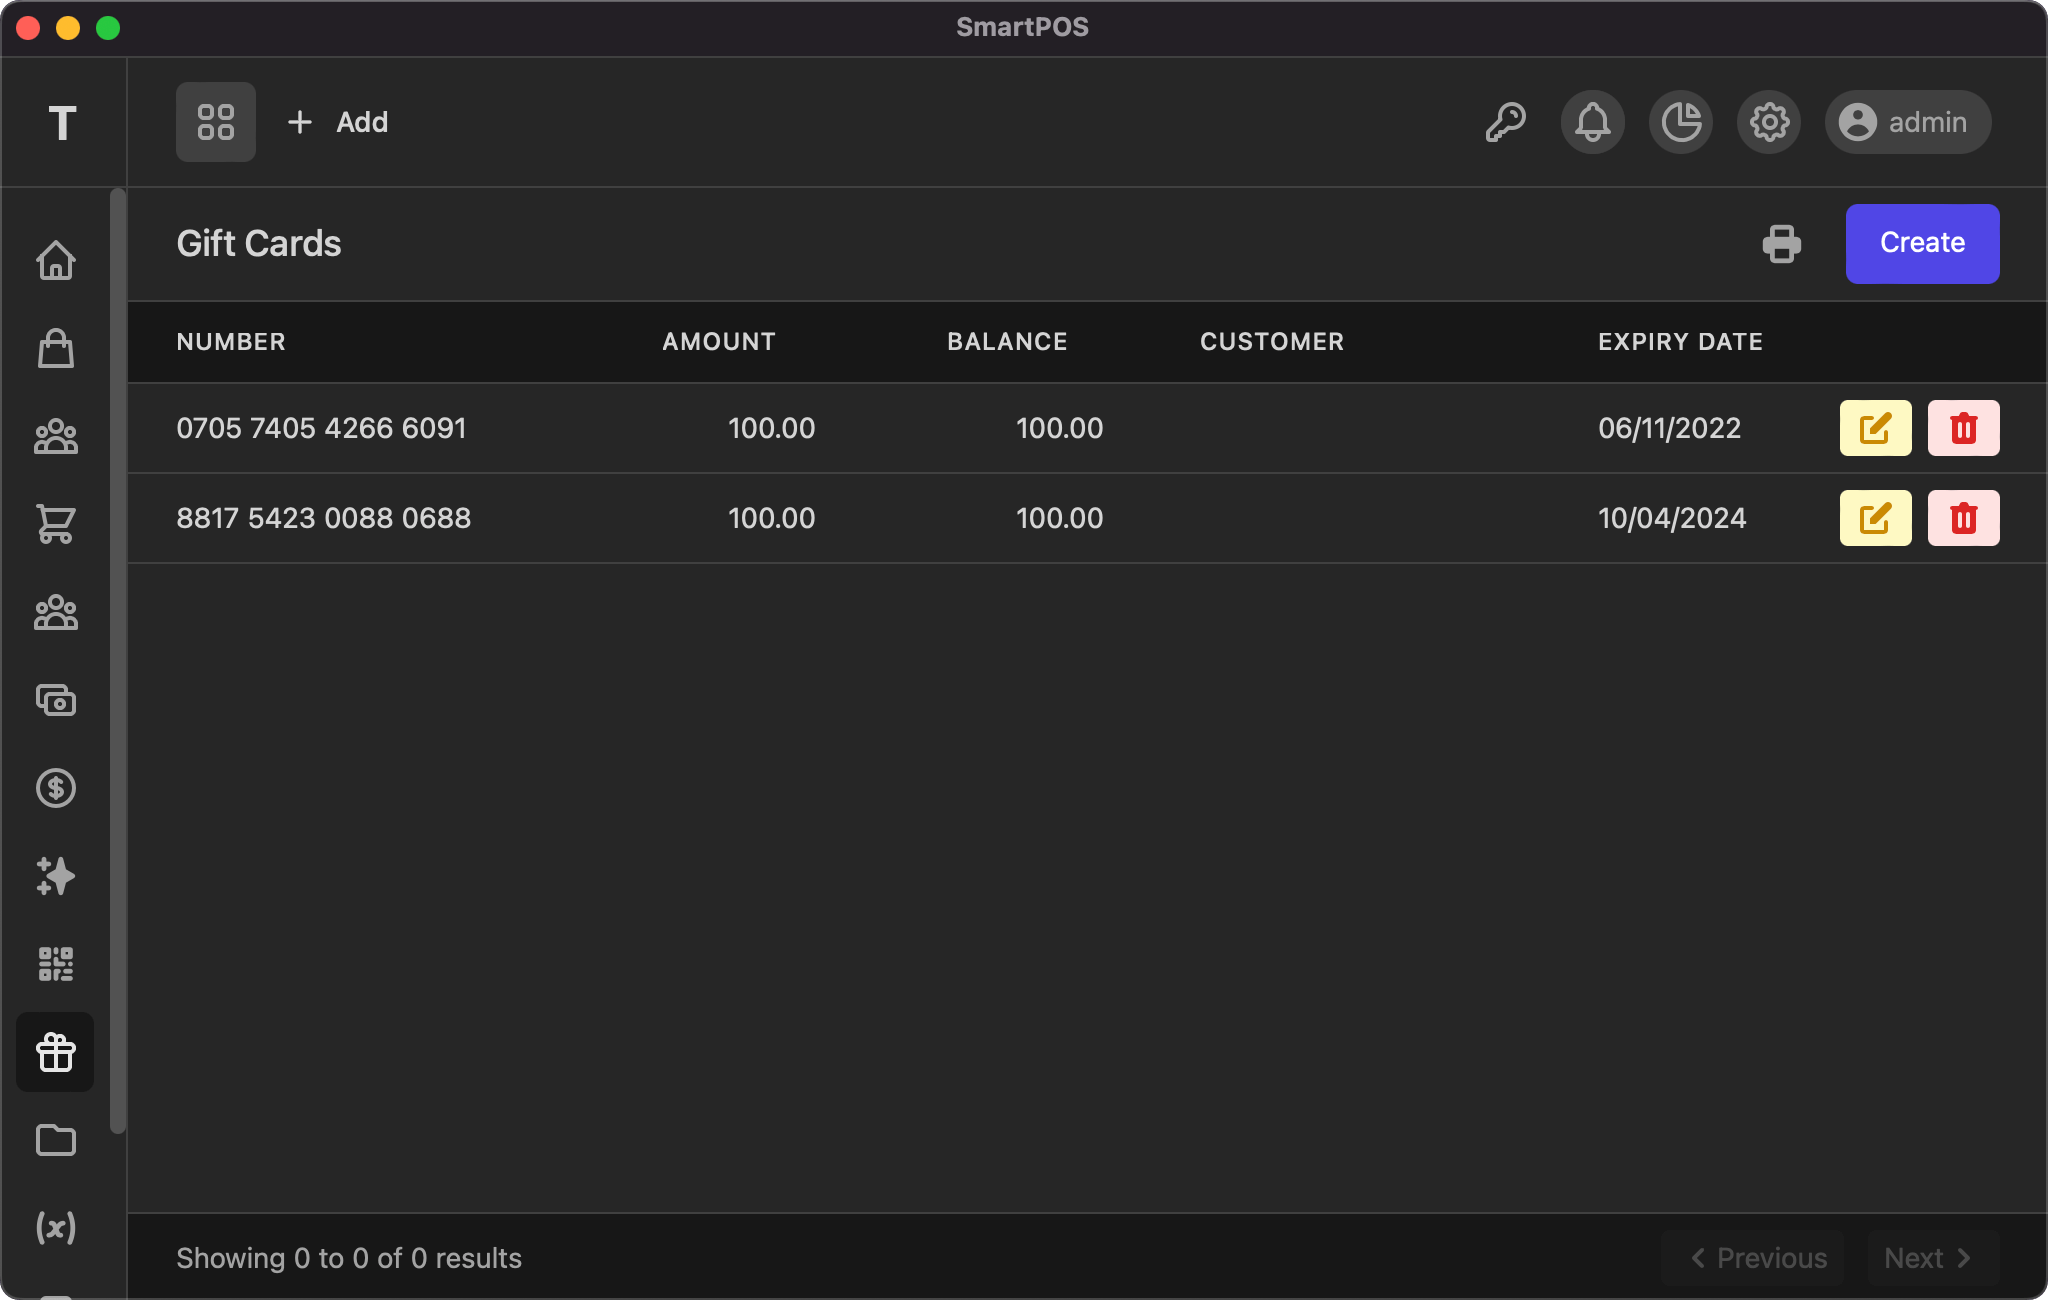Open notifications bell icon

[x=1593, y=122]
